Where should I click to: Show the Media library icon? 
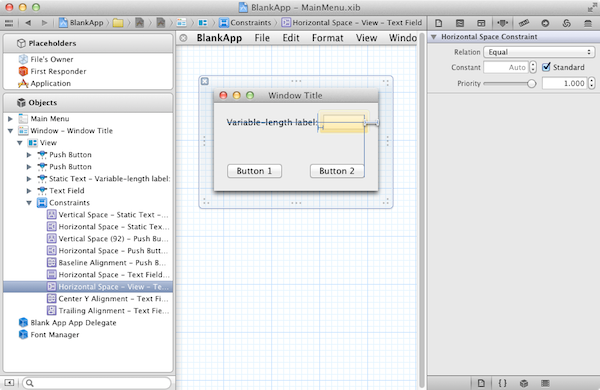545,383
